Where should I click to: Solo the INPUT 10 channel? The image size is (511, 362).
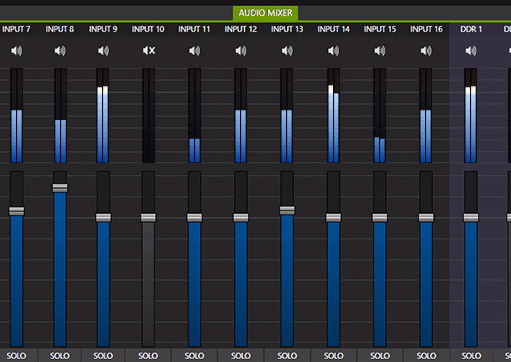coord(148,356)
